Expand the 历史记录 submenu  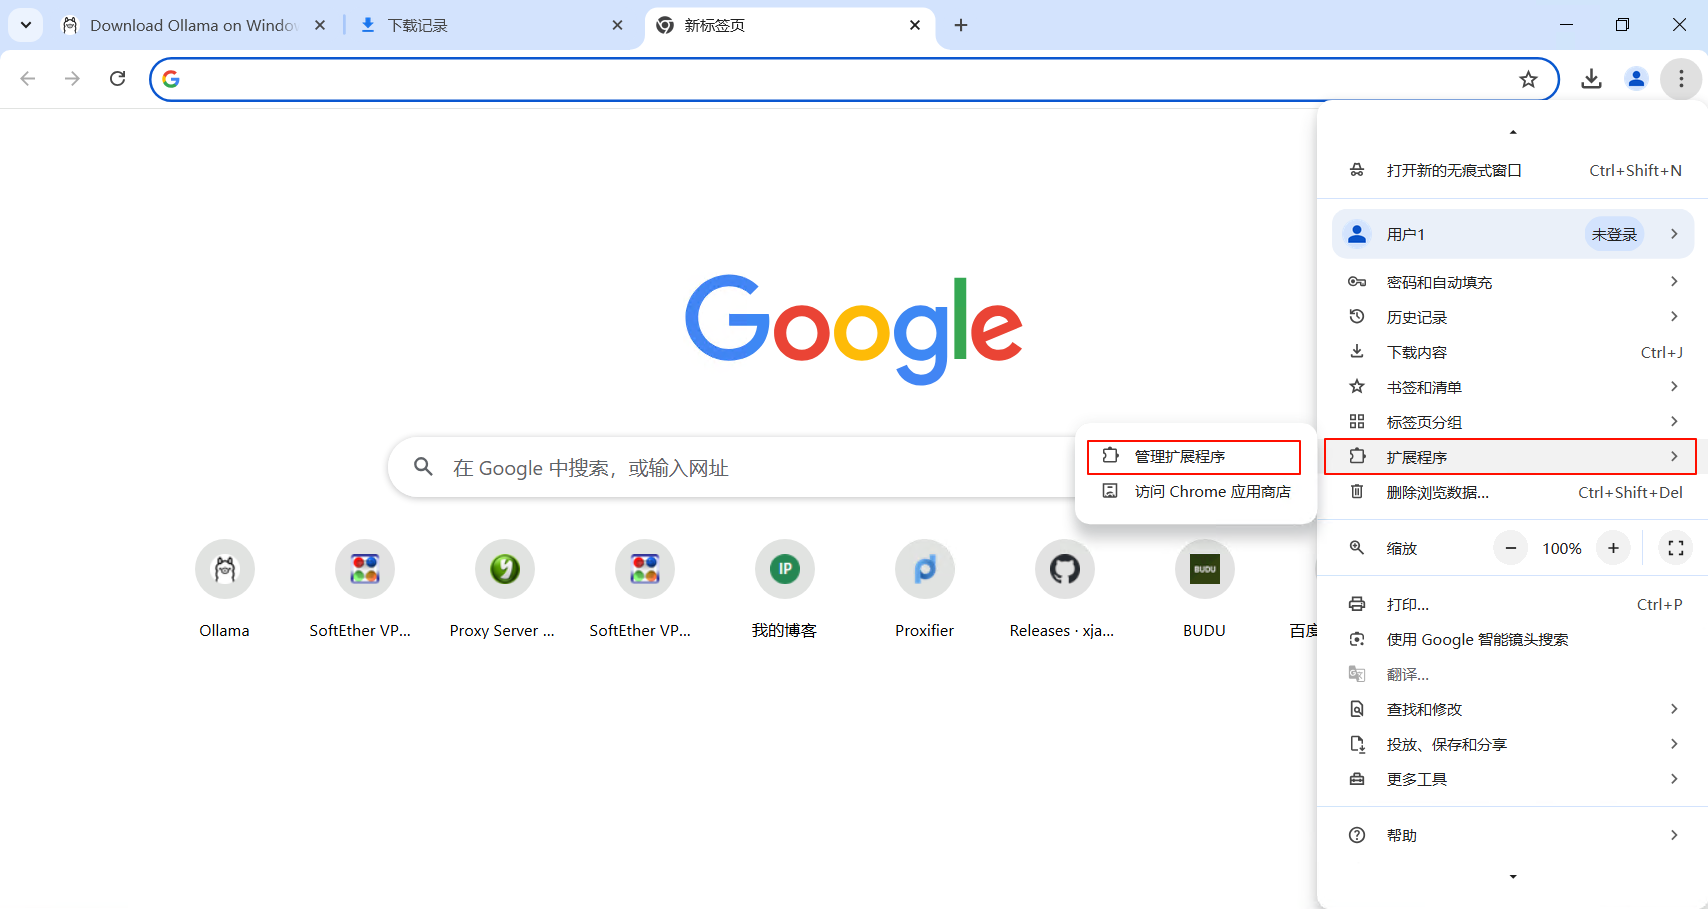tap(1511, 317)
